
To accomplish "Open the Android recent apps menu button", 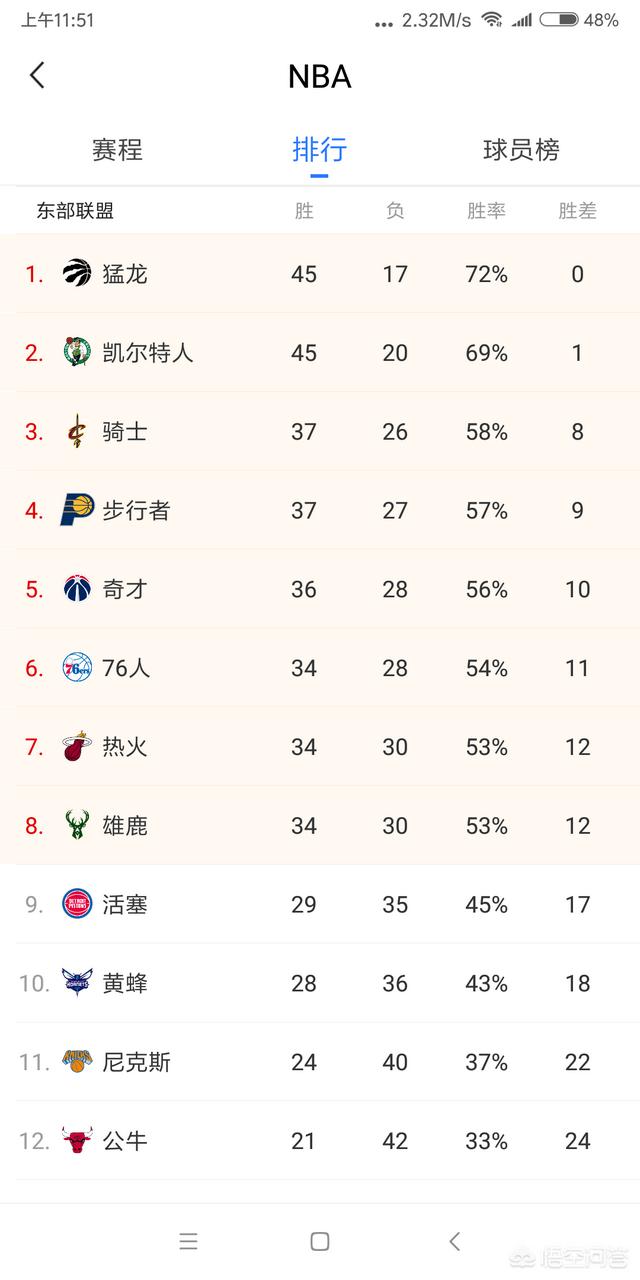I will coord(188,1242).
